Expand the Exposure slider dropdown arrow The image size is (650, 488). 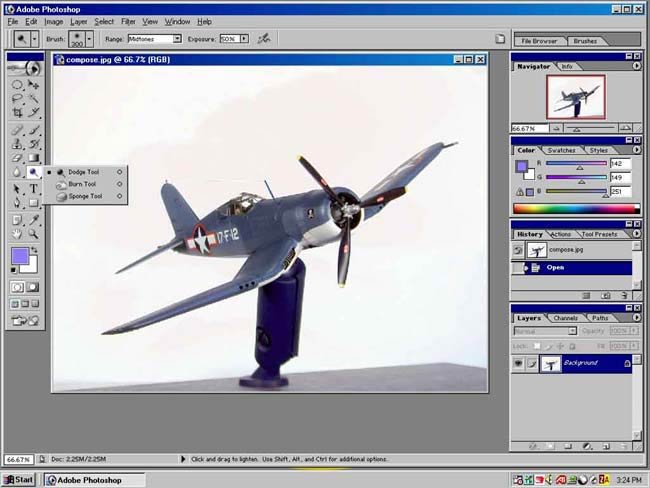point(242,38)
